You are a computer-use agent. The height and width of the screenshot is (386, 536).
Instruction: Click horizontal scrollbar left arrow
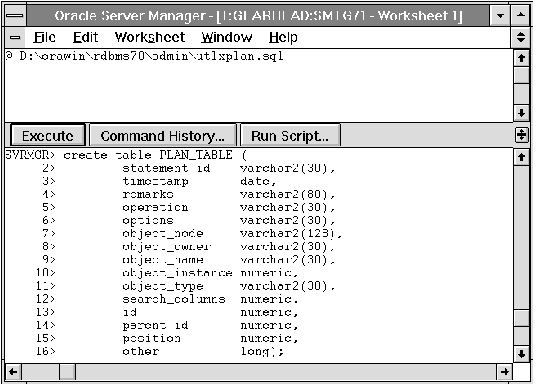pos(13,372)
